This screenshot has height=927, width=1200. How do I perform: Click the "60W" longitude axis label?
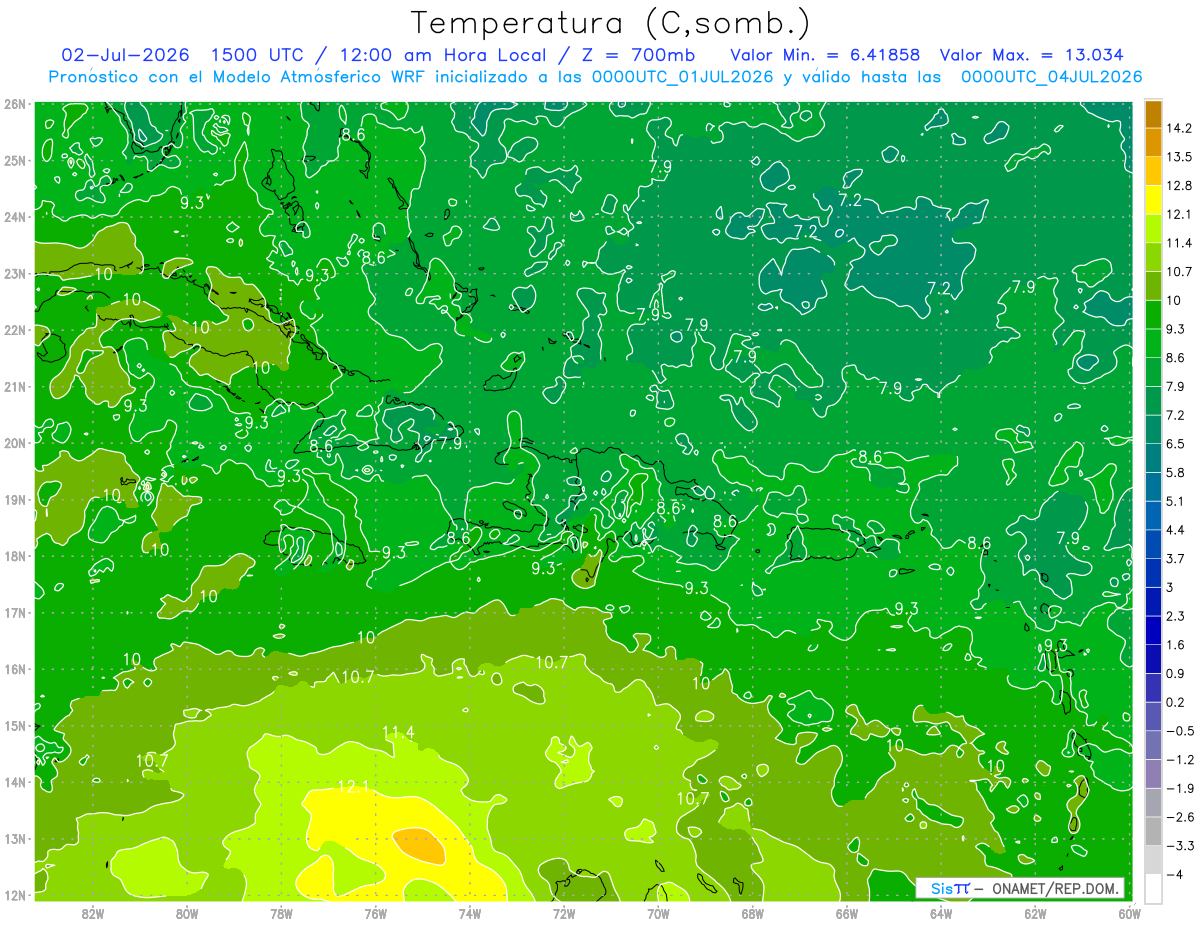pos(1129,913)
